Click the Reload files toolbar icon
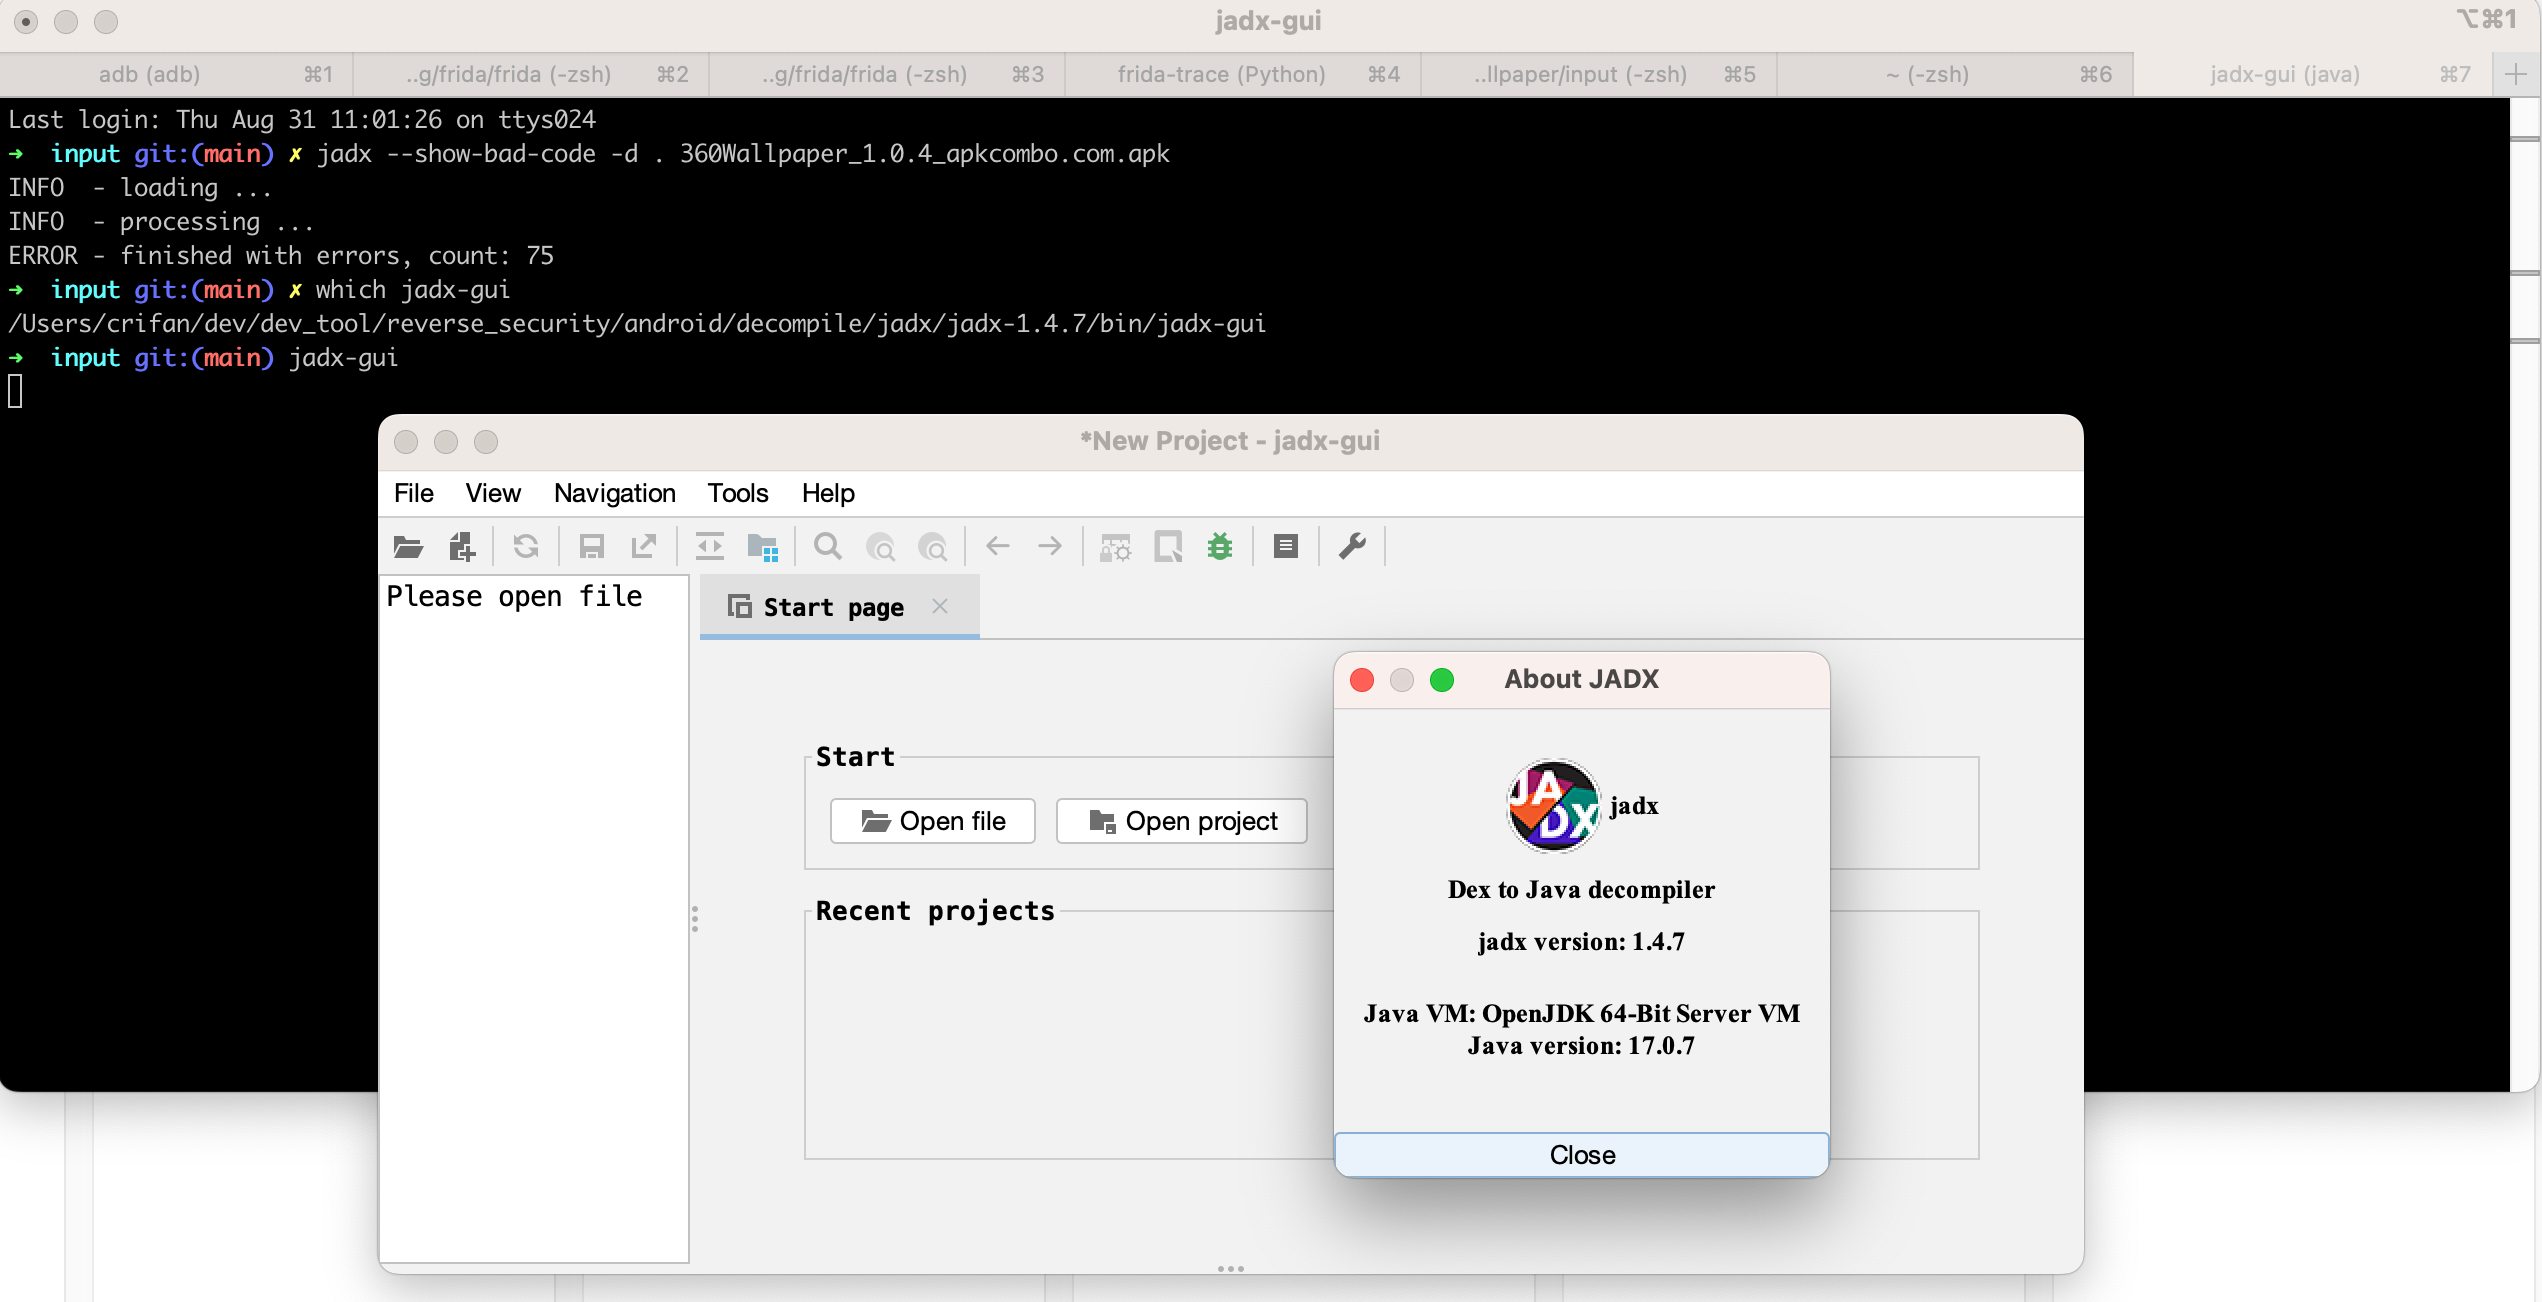This screenshot has width=2542, height=1302. (526, 547)
